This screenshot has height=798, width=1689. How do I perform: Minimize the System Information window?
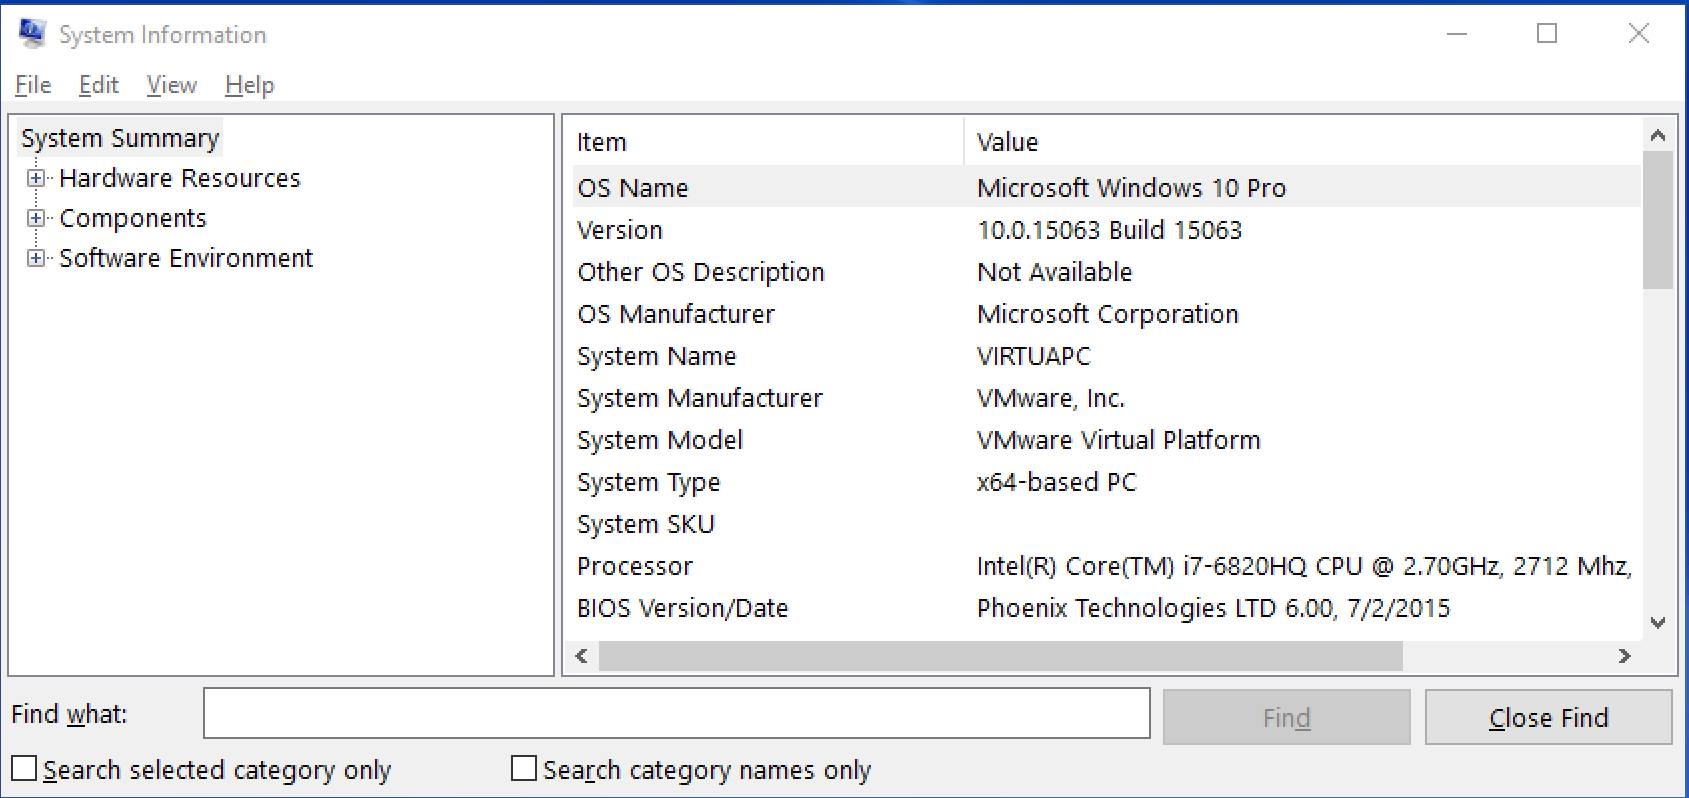(x=1457, y=34)
